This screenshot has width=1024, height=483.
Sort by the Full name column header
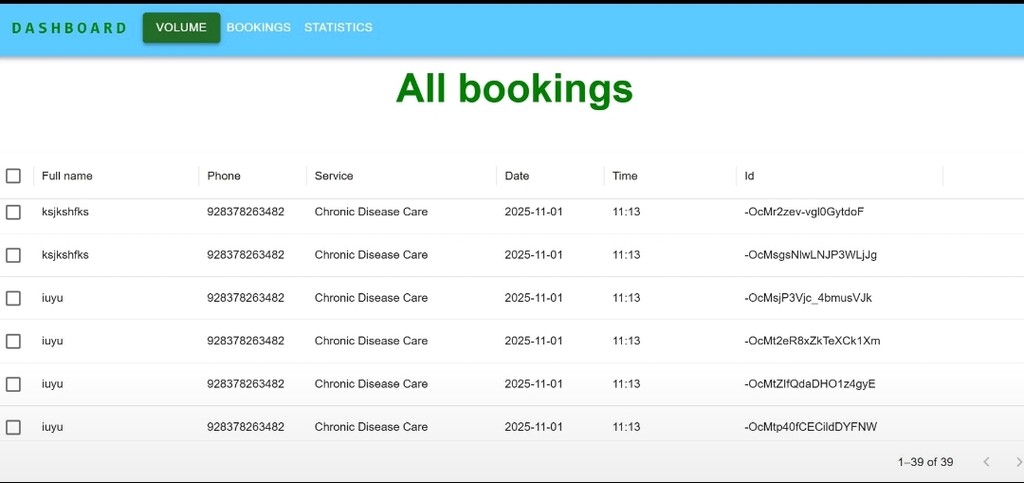point(67,176)
